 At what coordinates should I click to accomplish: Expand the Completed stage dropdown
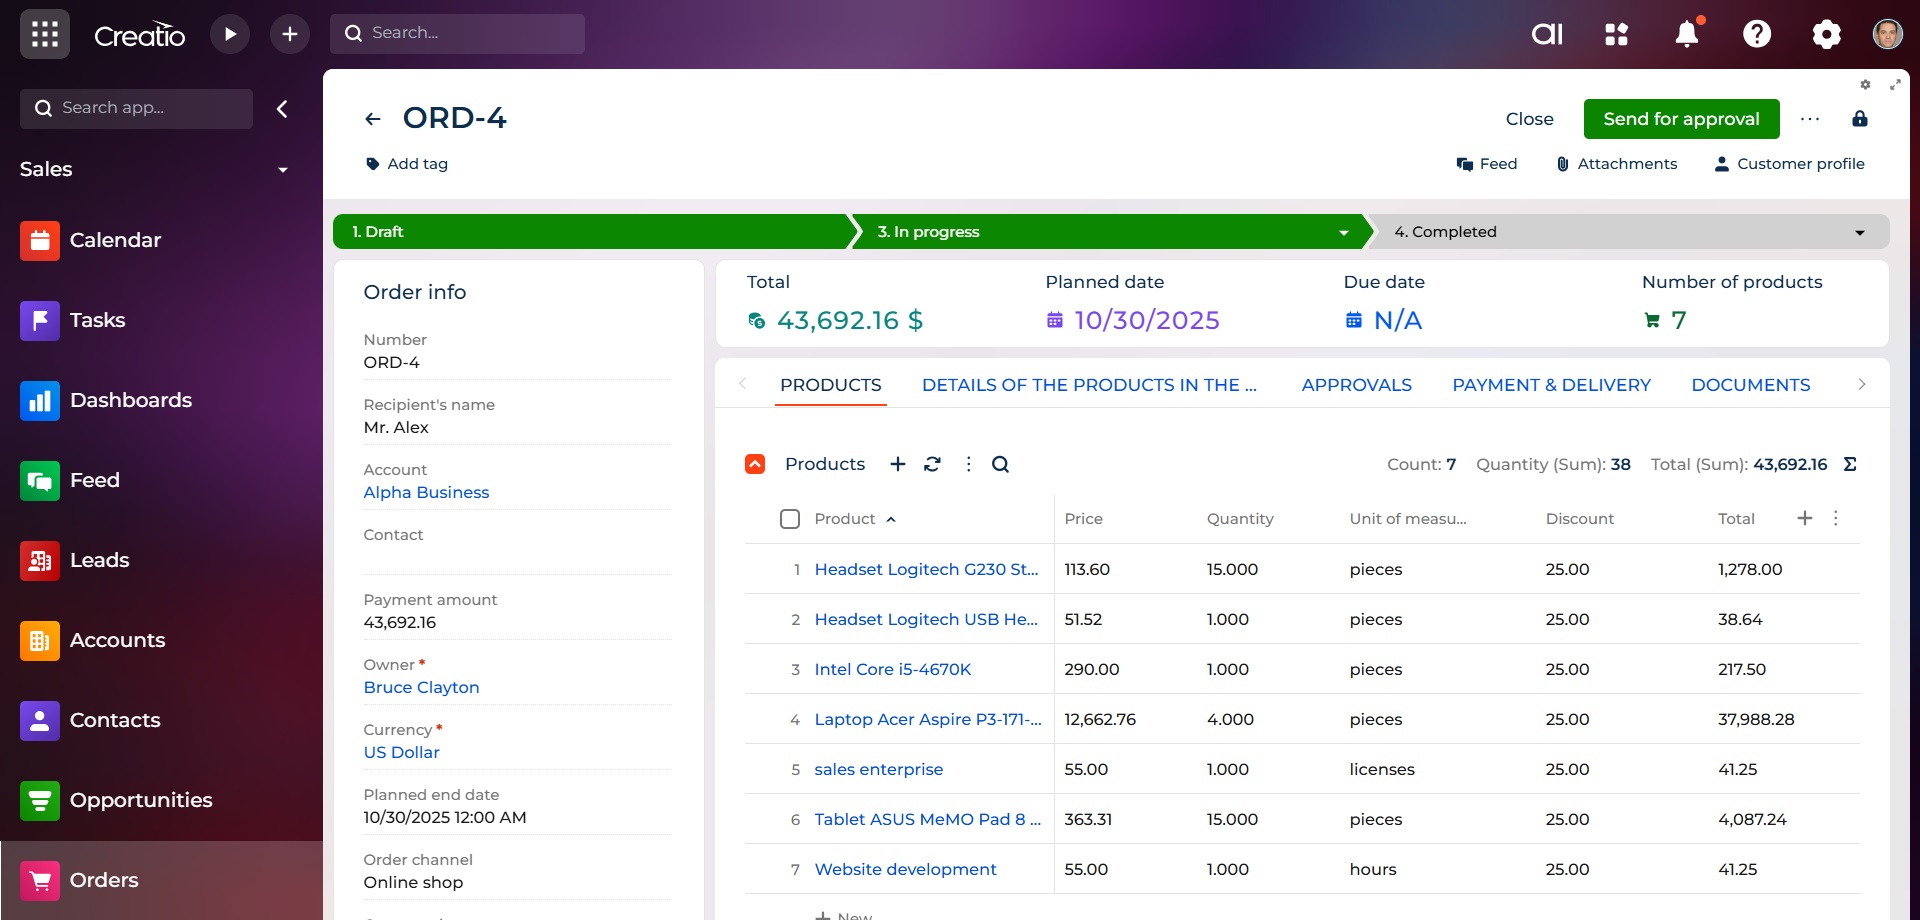tap(1860, 232)
